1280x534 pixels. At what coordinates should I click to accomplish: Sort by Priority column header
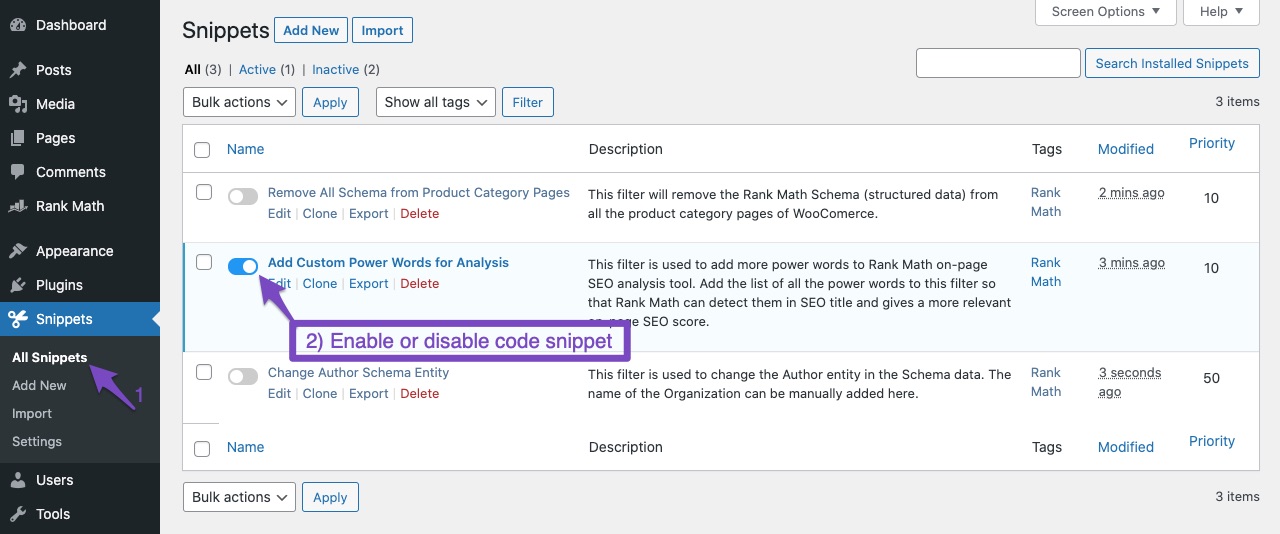1212,143
